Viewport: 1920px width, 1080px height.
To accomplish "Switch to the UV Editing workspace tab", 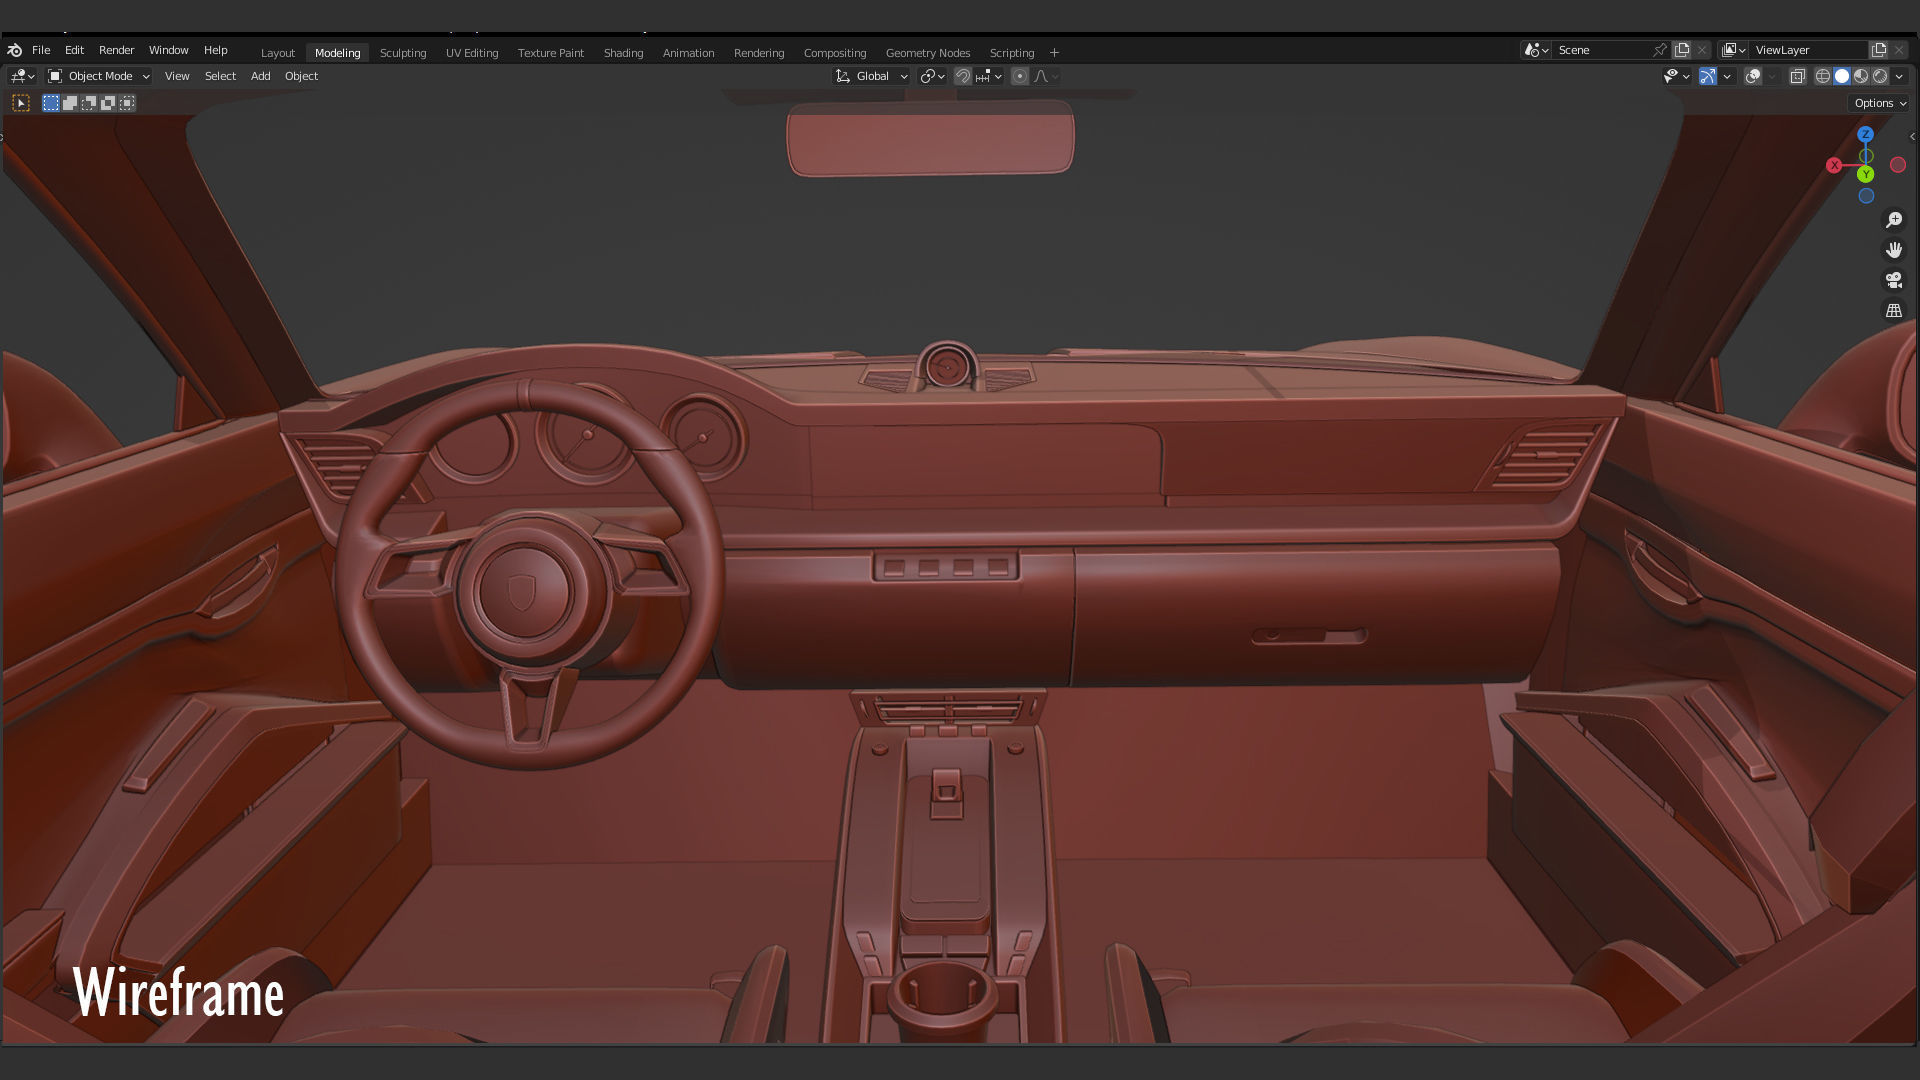I will pos(472,53).
